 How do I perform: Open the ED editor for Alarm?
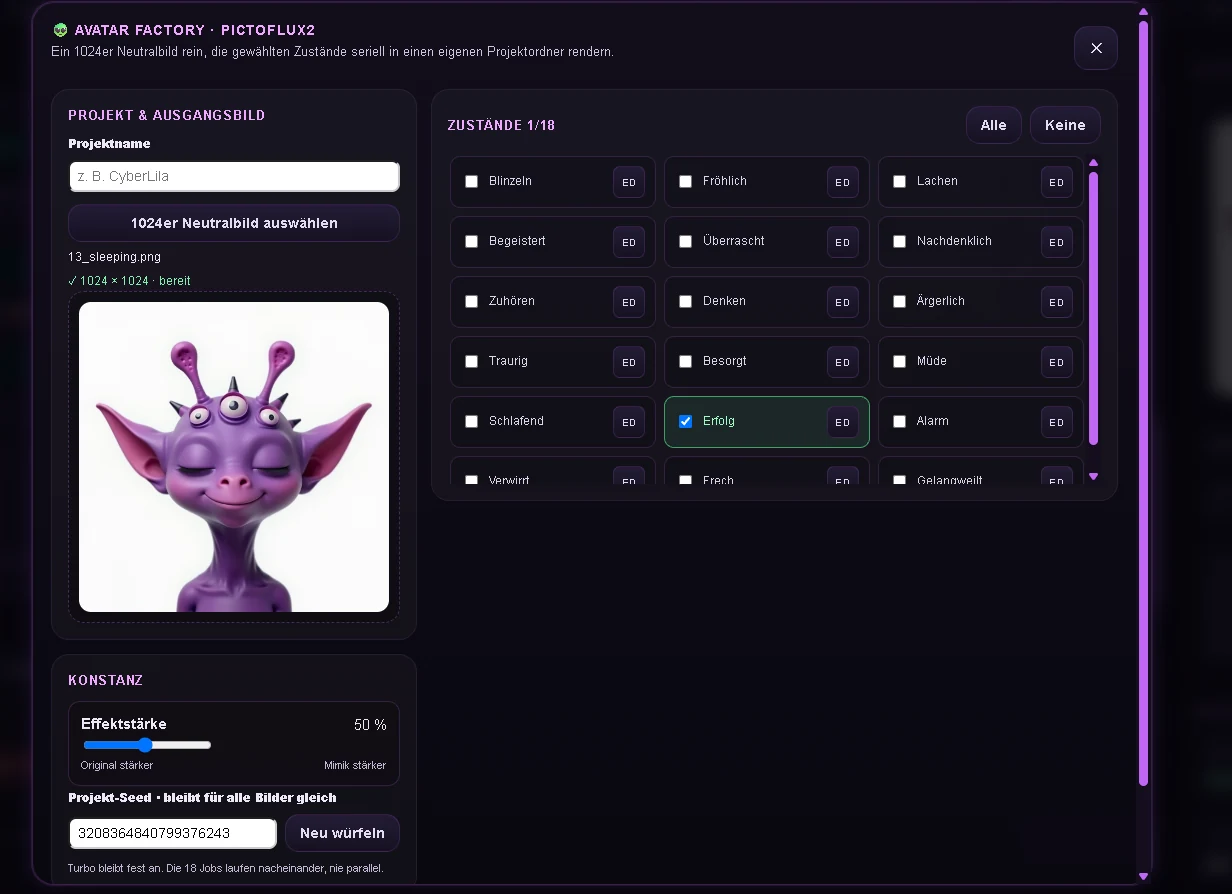1057,422
